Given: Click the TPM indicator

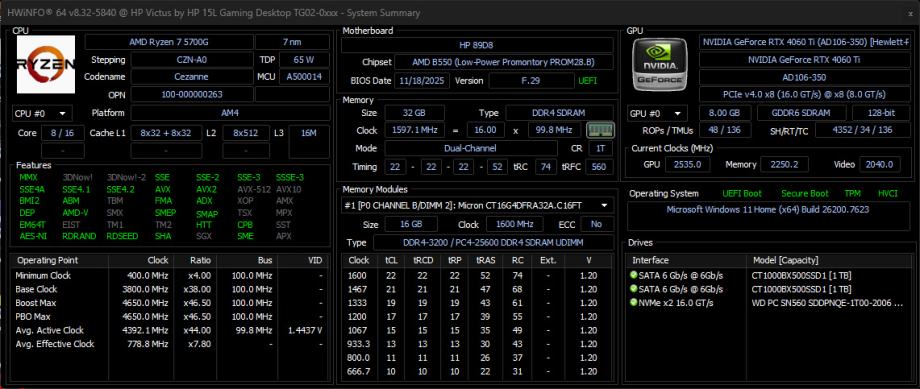Looking at the screenshot, I should click(x=853, y=193).
